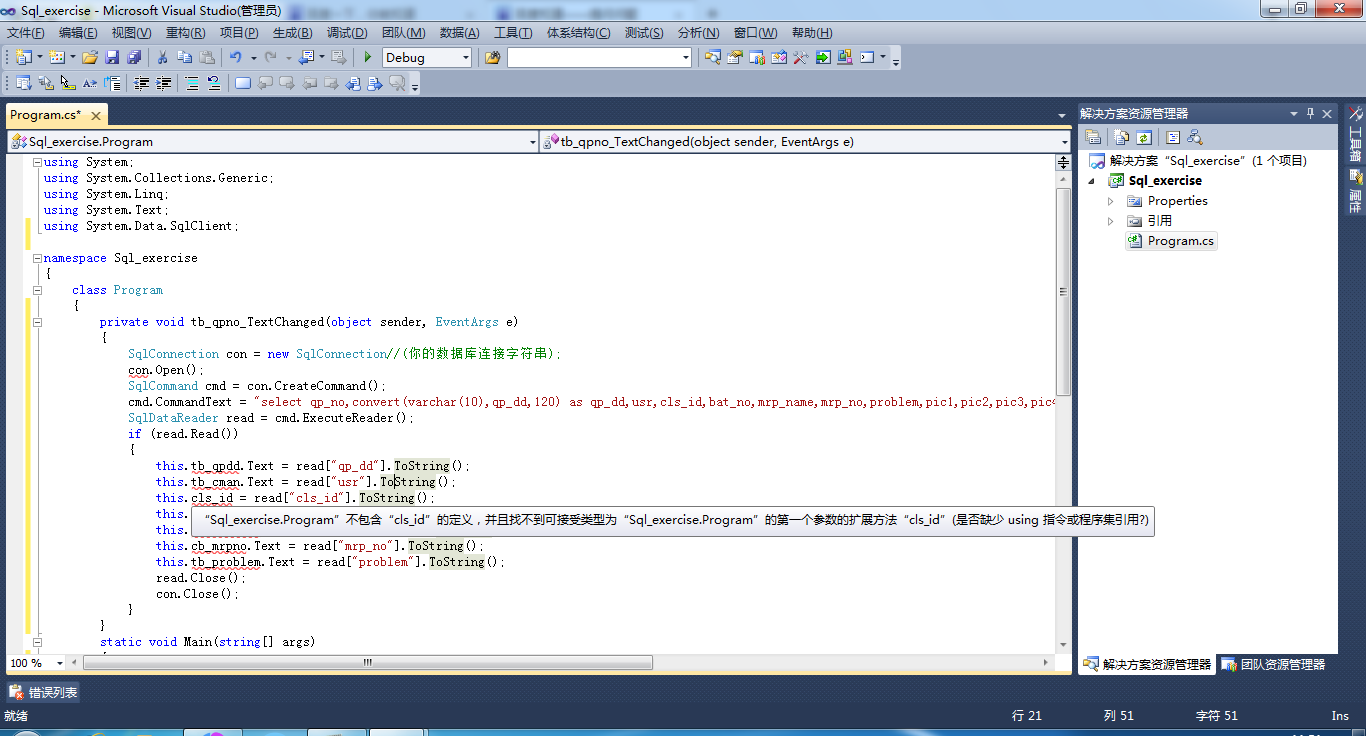Image resolution: width=1366 pixels, height=736 pixels.
Task: Expand the 引用 references node
Action: click(x=1110, y=221)
